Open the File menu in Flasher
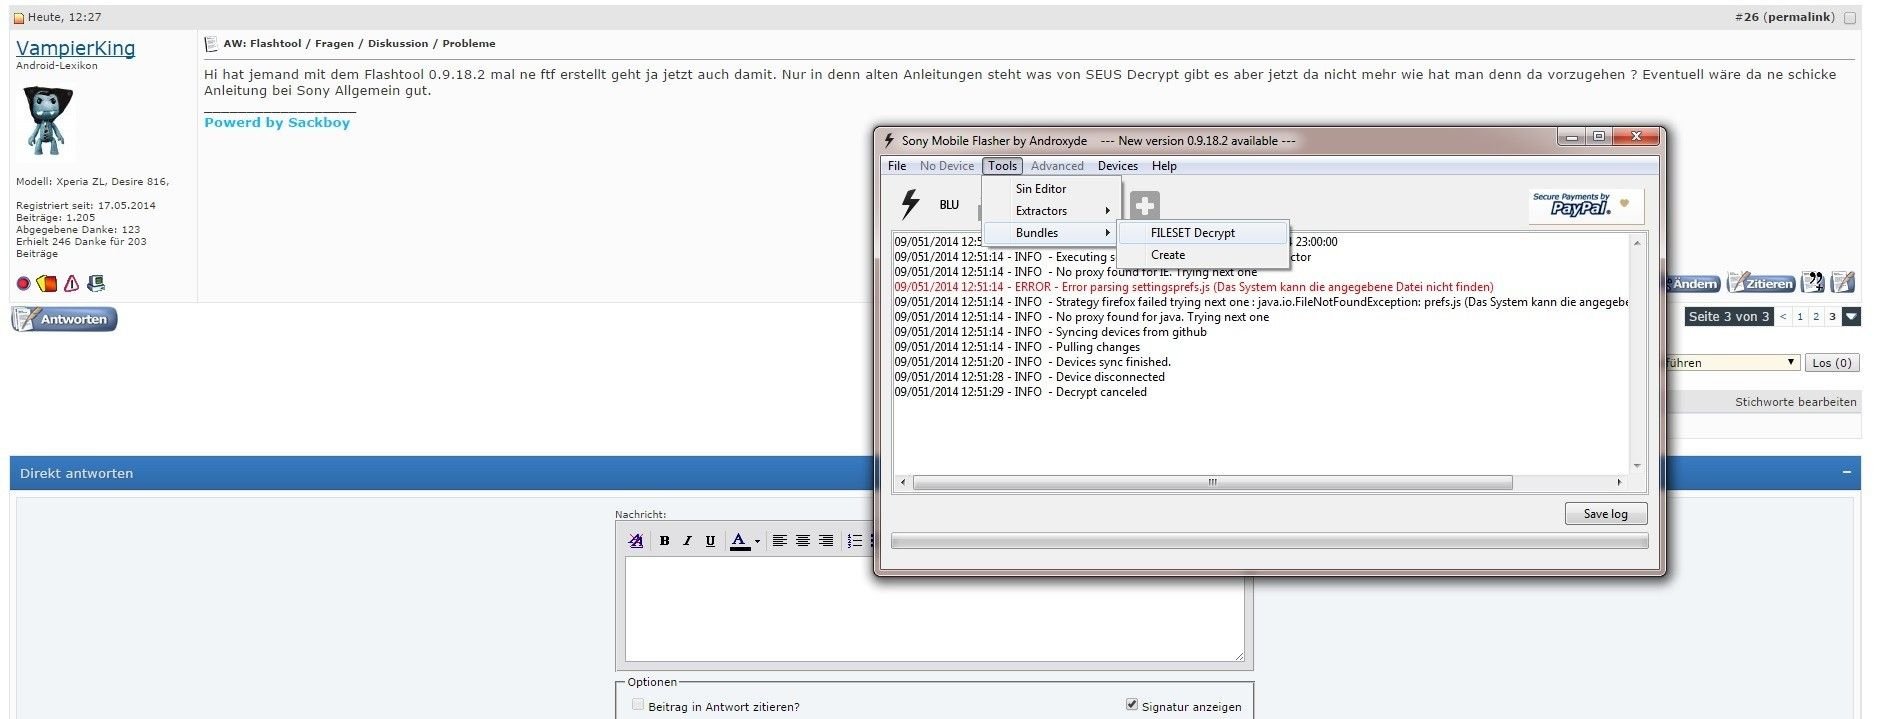 click(897, 166)
